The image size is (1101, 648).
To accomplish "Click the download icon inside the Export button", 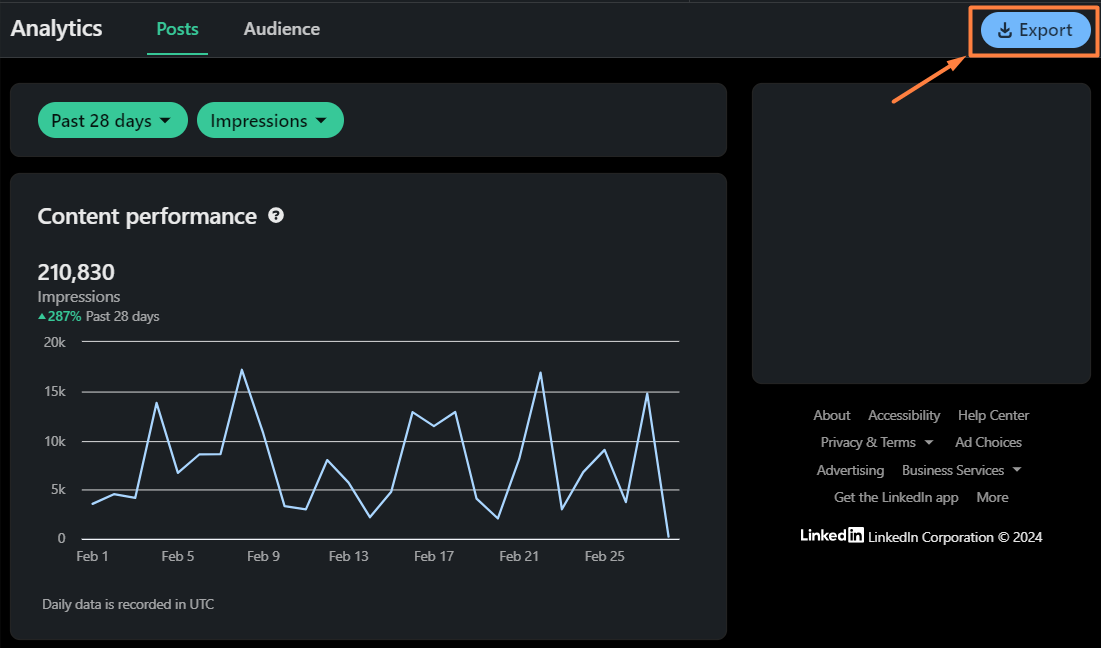I will tap(1004, 30).
